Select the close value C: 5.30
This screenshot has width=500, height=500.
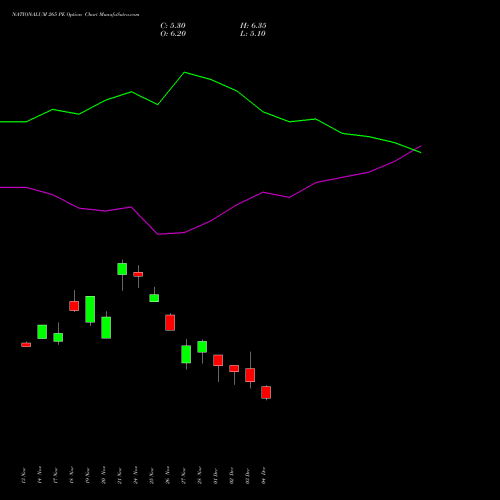coord(173,26)
